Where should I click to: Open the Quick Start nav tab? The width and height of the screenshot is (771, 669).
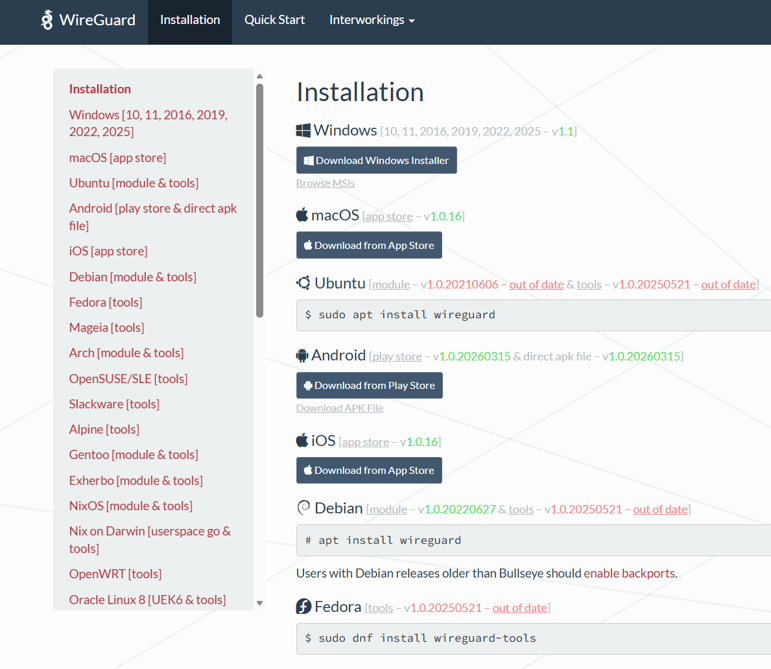[274, 20]
